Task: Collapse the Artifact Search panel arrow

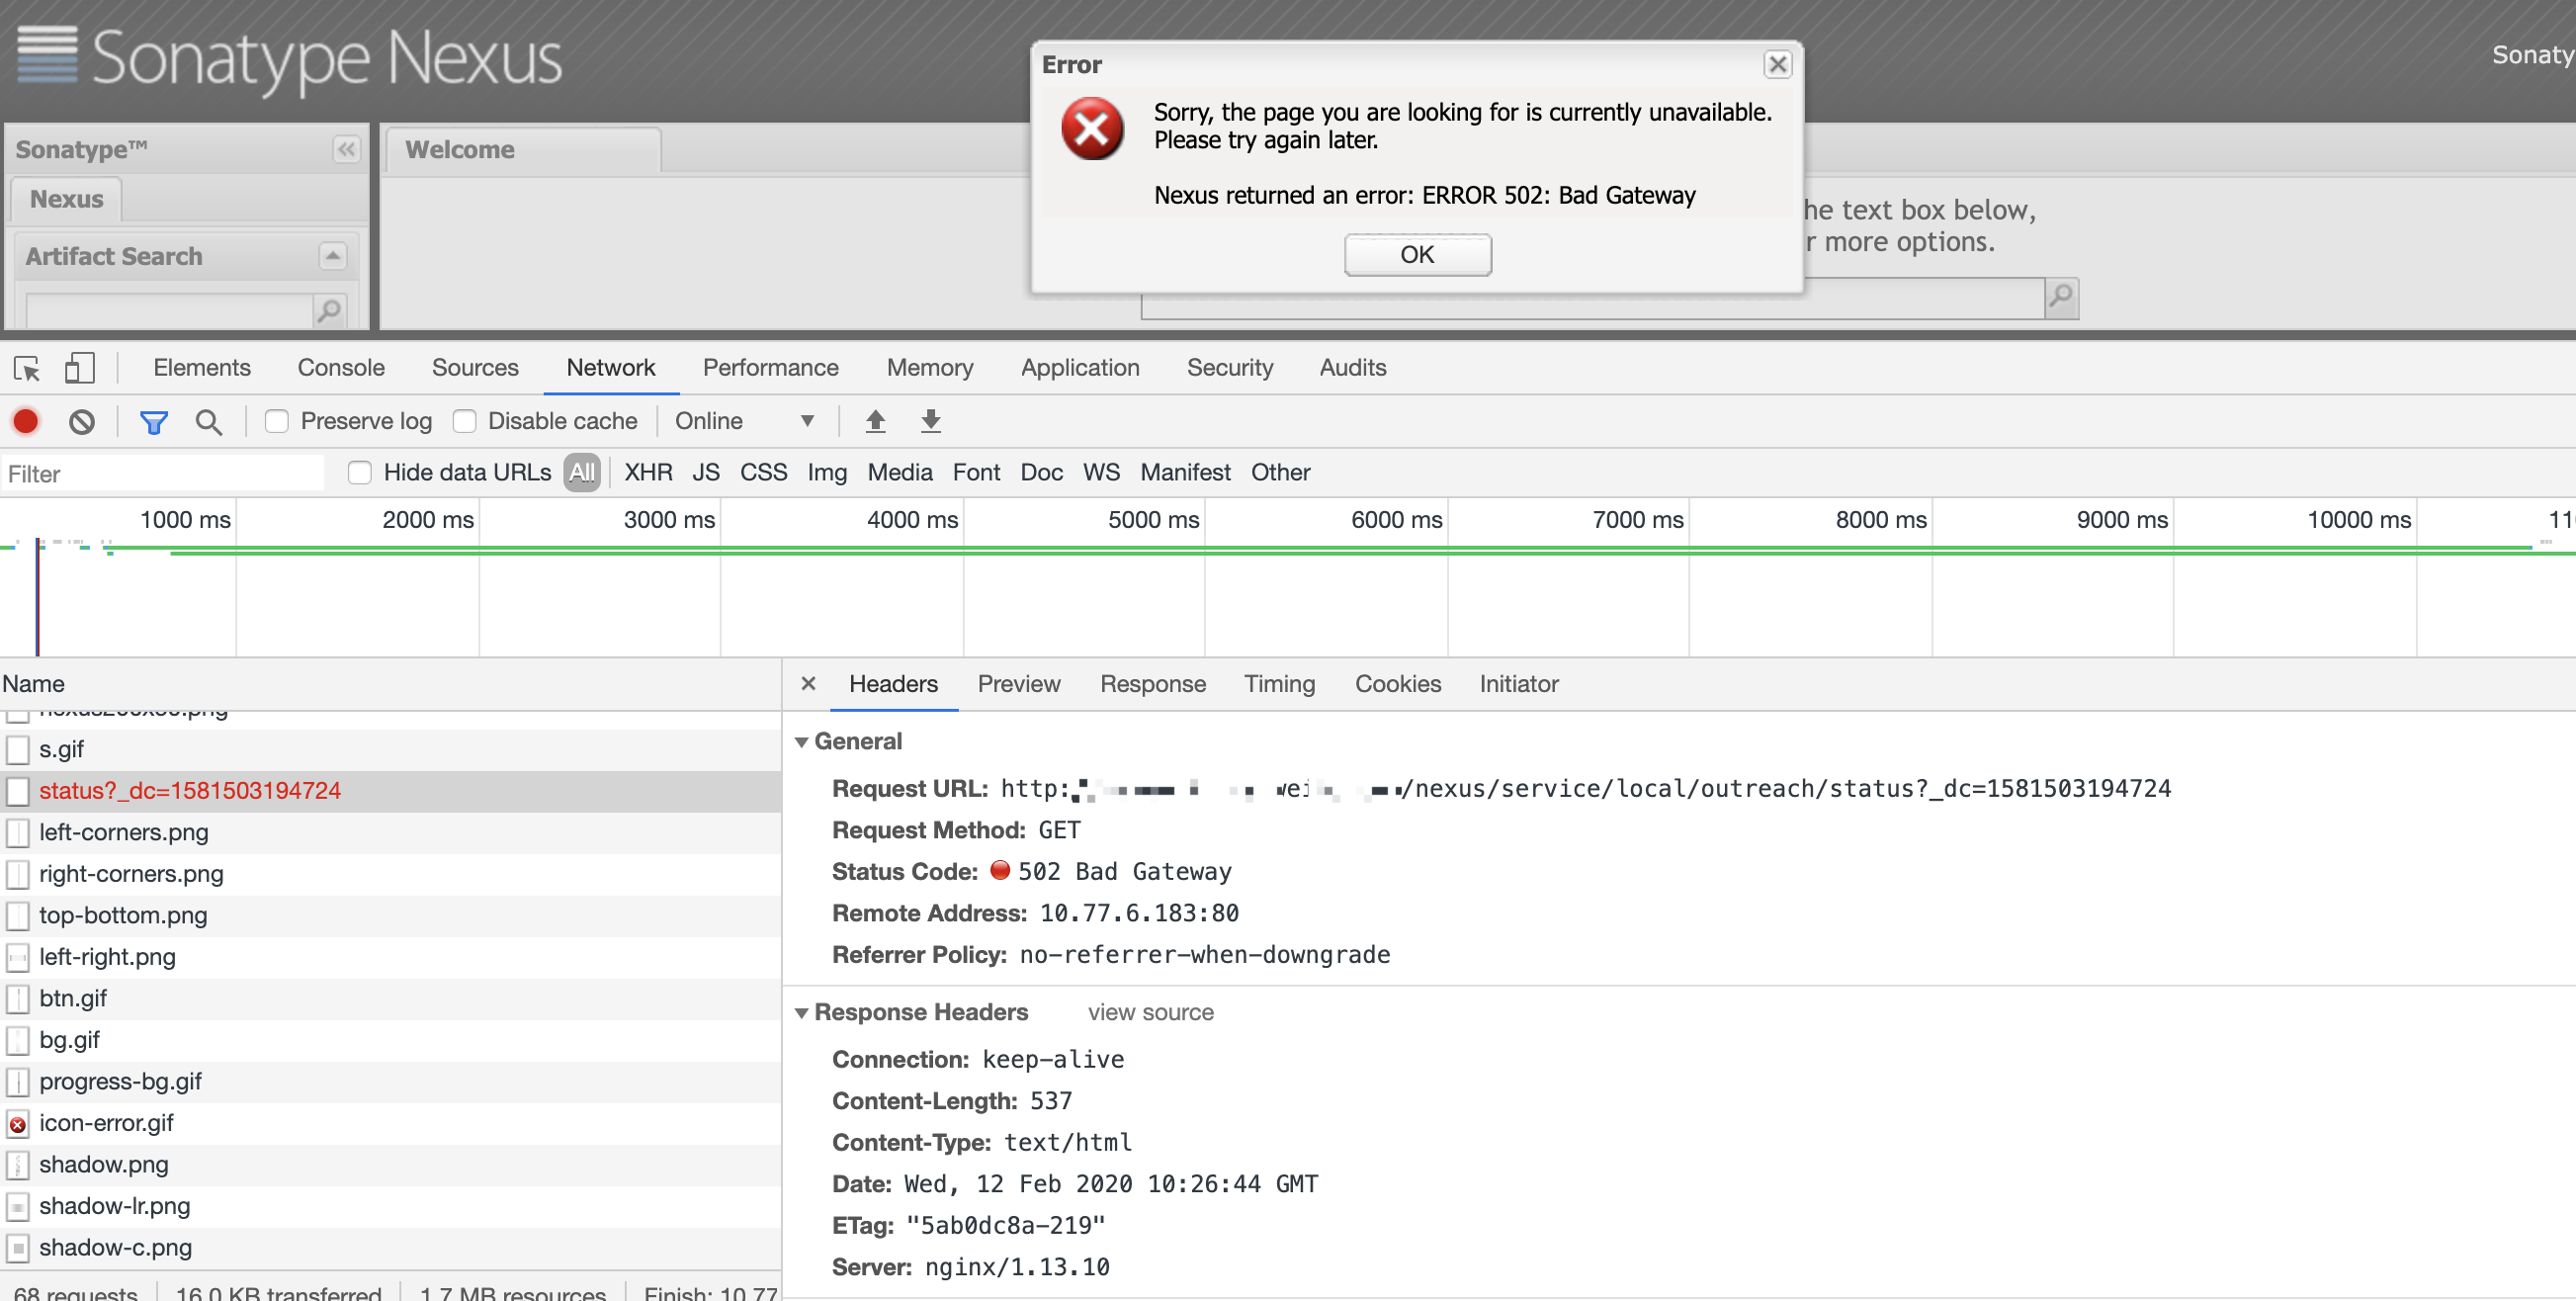Action: click(332, 256)
